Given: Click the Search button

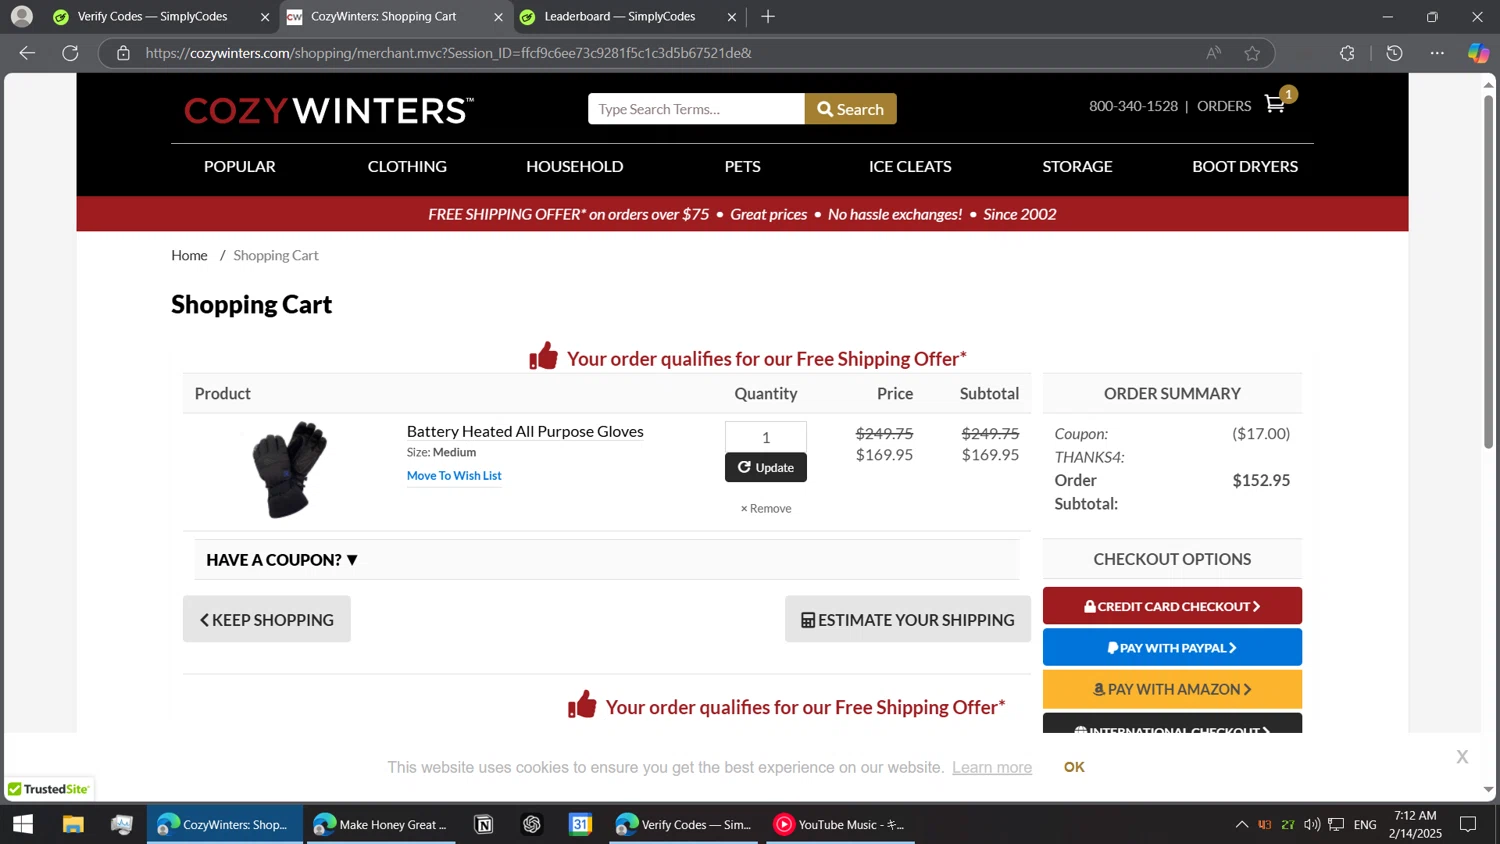Looking at the screenshot, I should [851, 109].
